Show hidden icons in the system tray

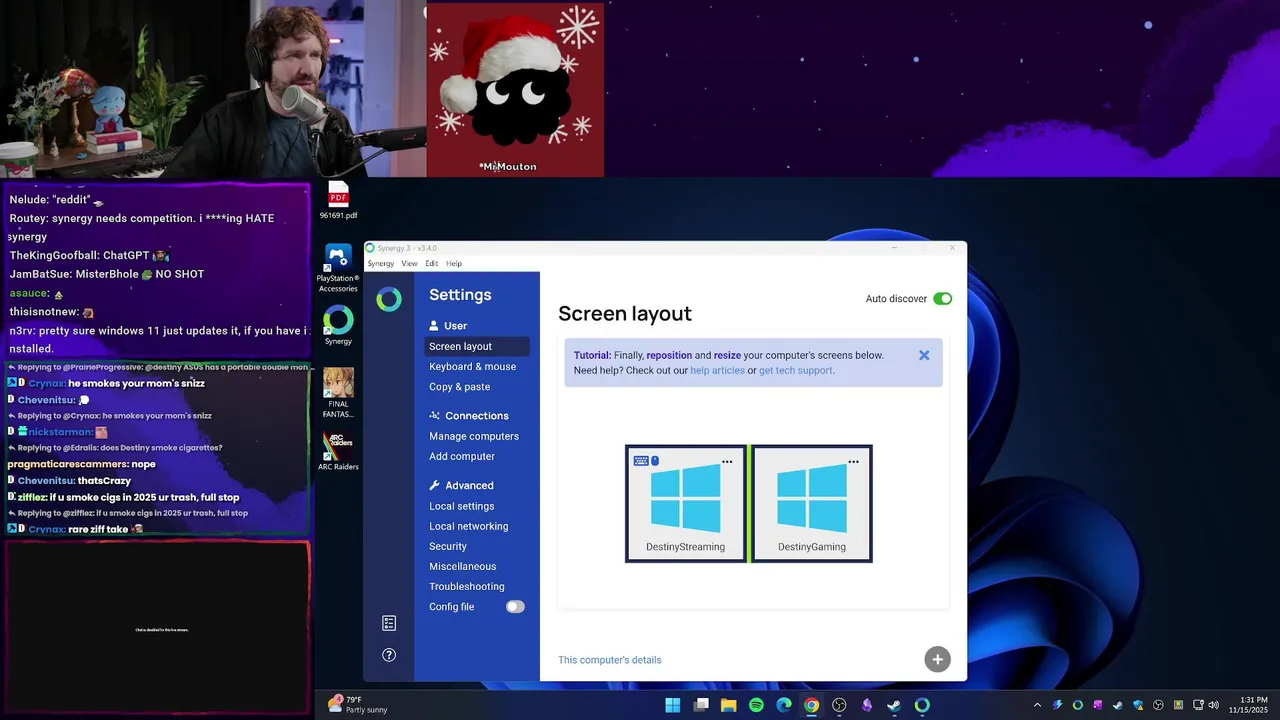[x=1037, y=705]
